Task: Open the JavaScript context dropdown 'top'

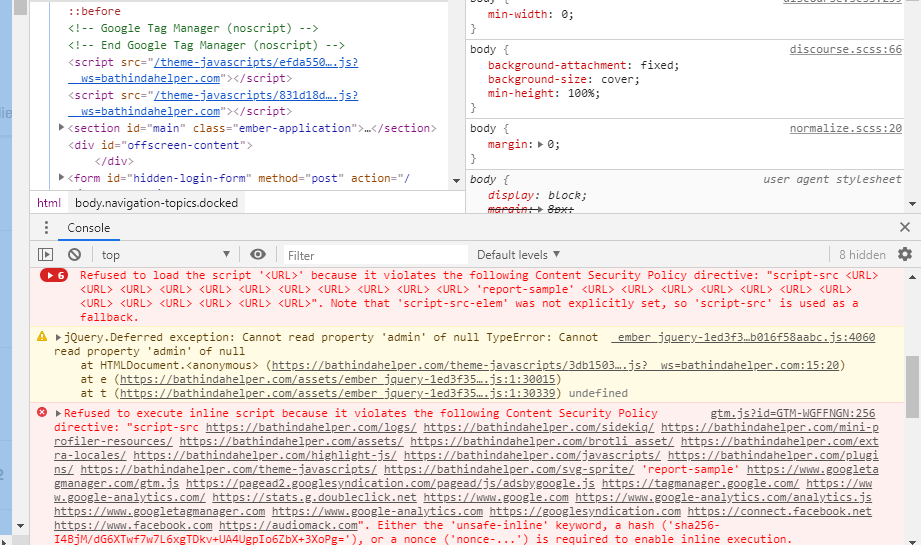Action: tap(166, 254)
